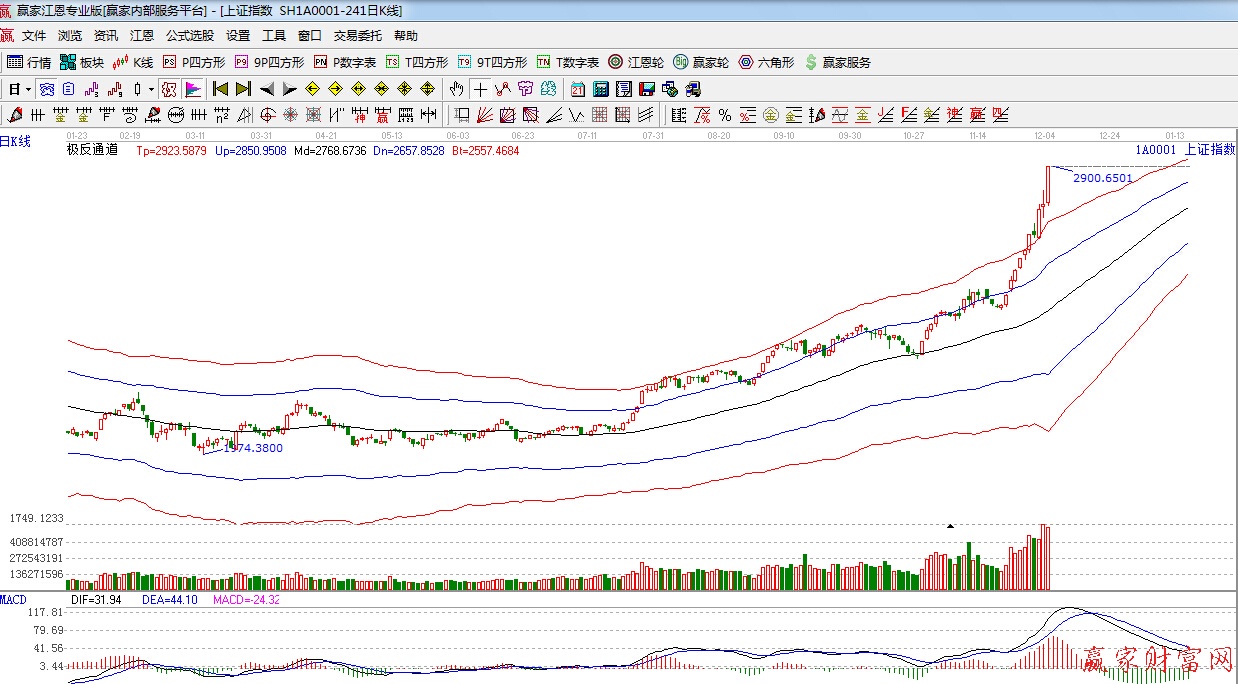Screen dimensions: 1238x684
Task: Open the 江恩轮 Gann wheel tool
Action: (636, 62)
